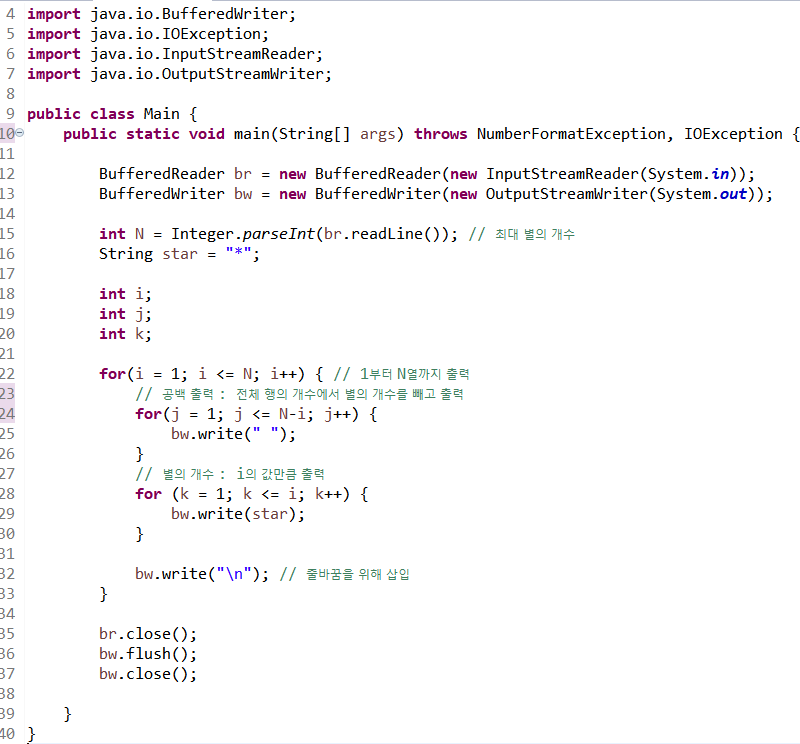Click the text 'import java.io.InputStreamReader;'
This screenshot has height=744, width=800.
(175, 54)
